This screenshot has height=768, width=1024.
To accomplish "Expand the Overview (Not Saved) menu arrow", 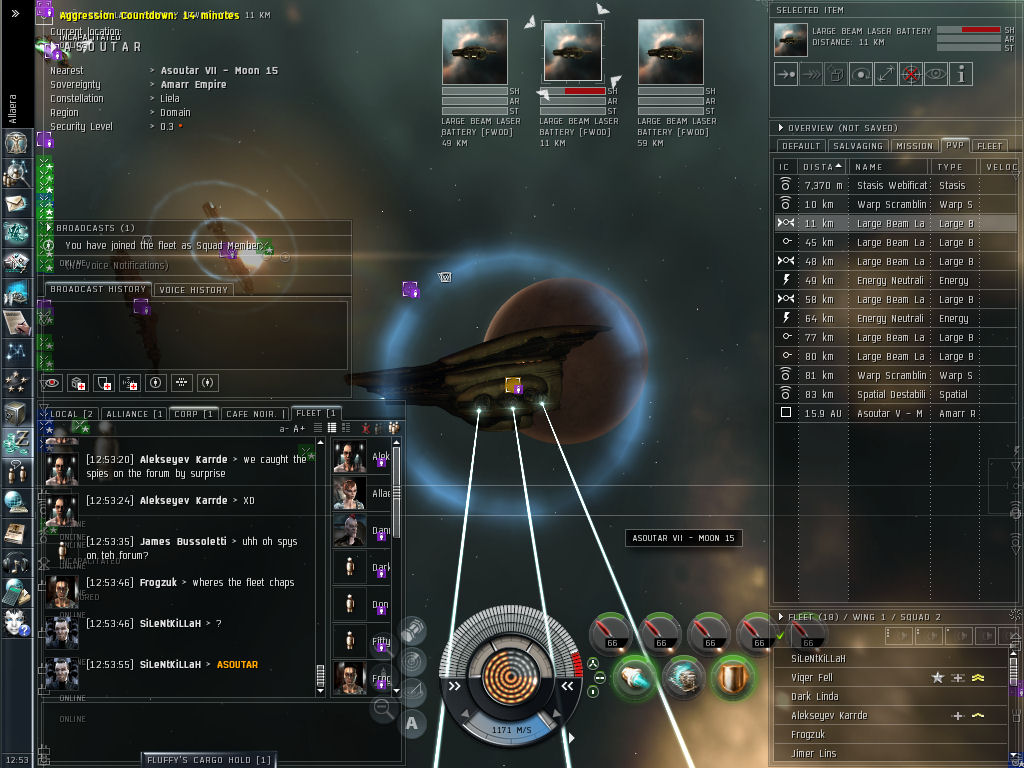I will pyautogui.click(x=781, y=128).
